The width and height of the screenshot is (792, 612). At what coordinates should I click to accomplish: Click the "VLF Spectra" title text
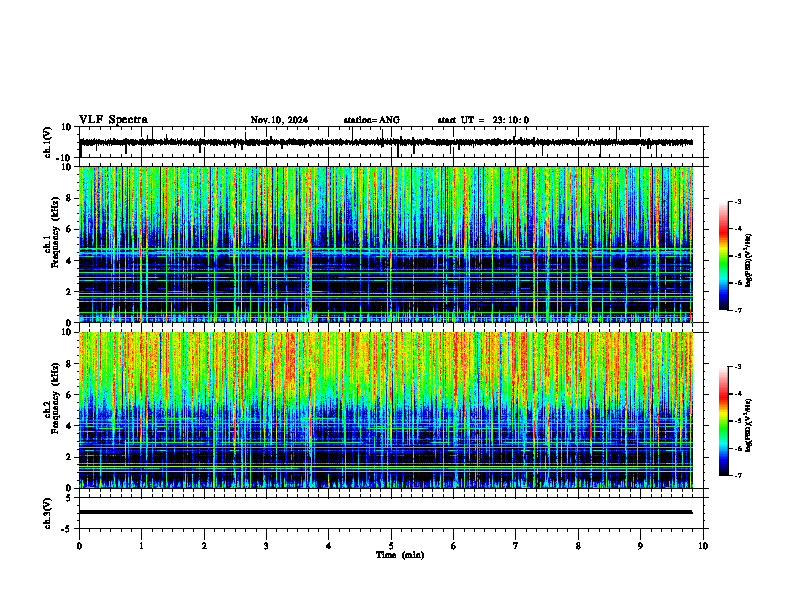click(113, 120)
